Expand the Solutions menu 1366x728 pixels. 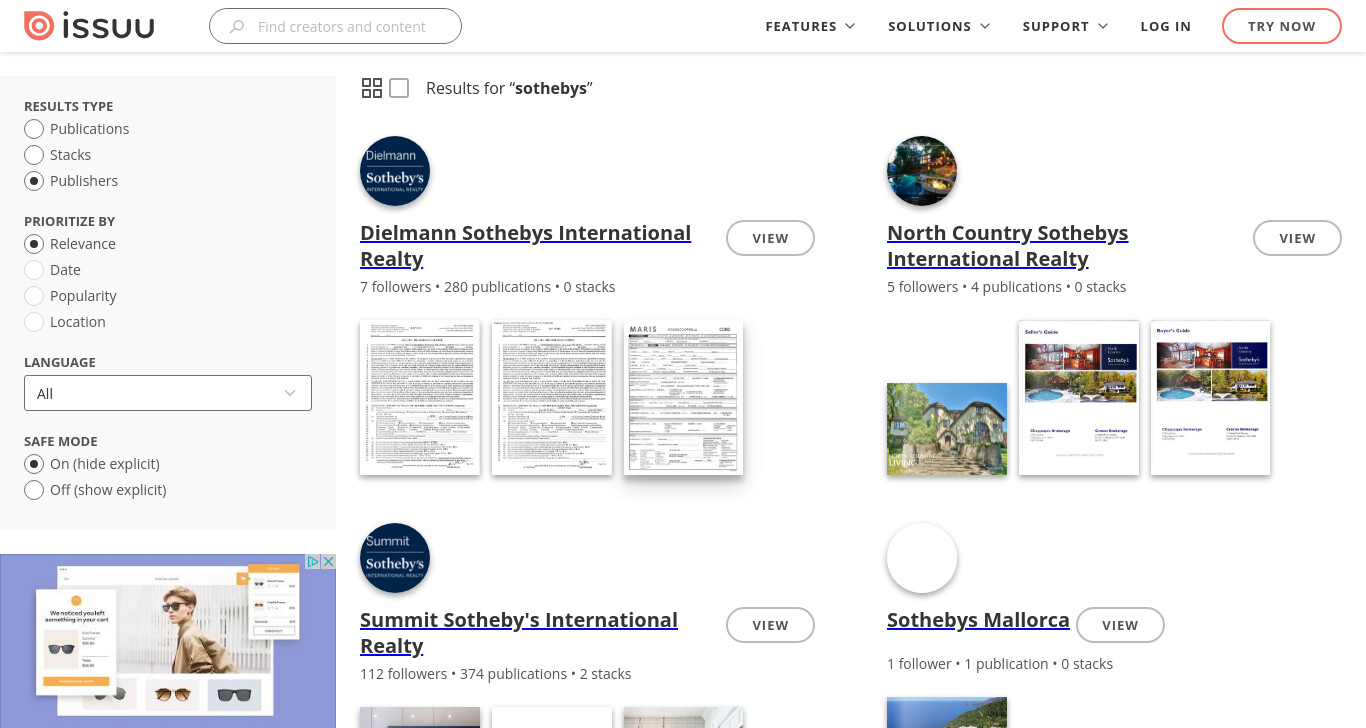[939, 27]
